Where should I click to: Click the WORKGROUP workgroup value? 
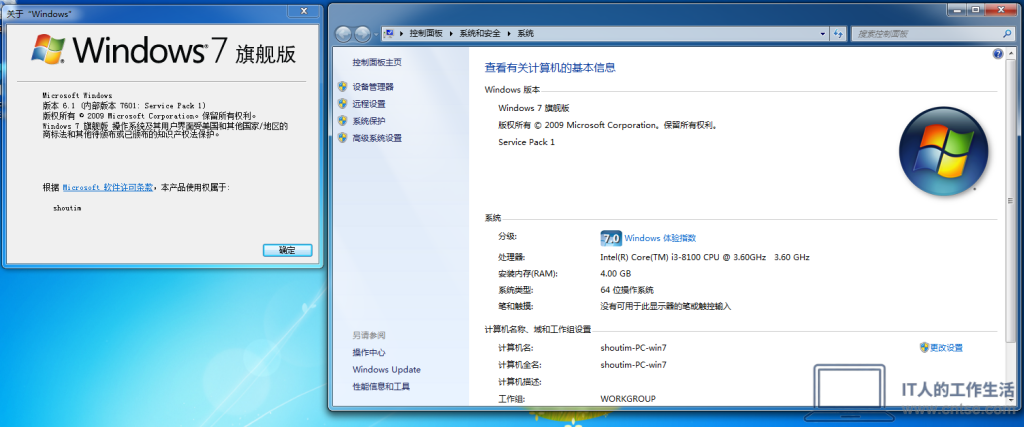pos(628,398)
